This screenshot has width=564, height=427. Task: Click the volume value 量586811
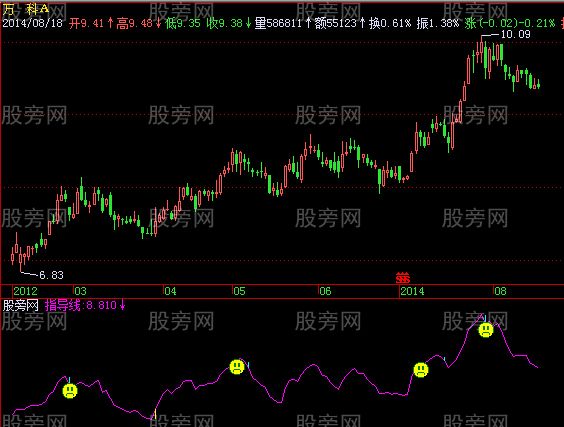278,23
